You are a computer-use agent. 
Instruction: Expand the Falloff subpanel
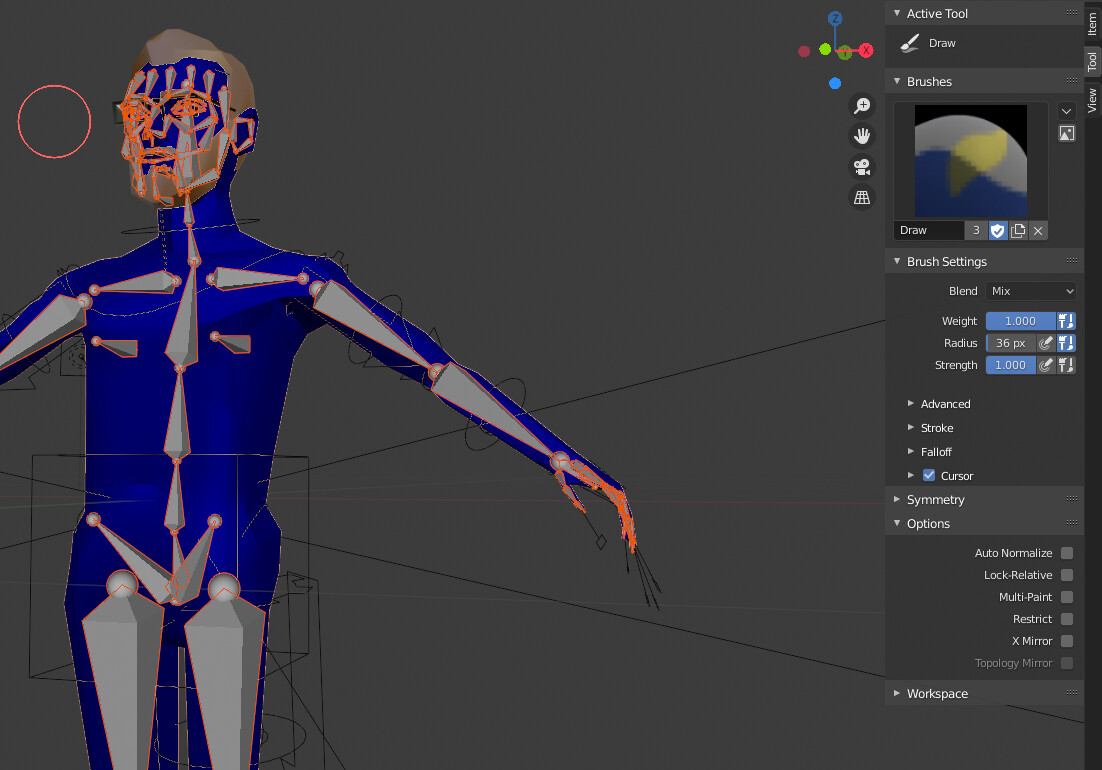[911, 452]
